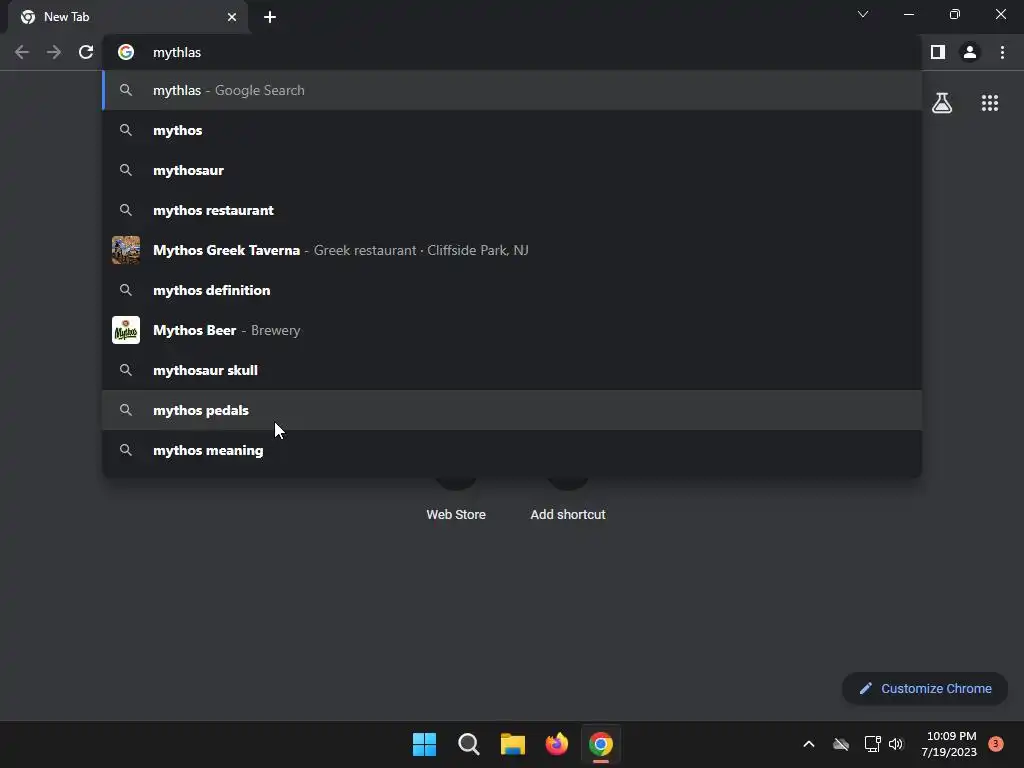The height and width of the screenshot is (768, 1024).
Task: Open the Windows Start menu
Action: pos(424,744)
